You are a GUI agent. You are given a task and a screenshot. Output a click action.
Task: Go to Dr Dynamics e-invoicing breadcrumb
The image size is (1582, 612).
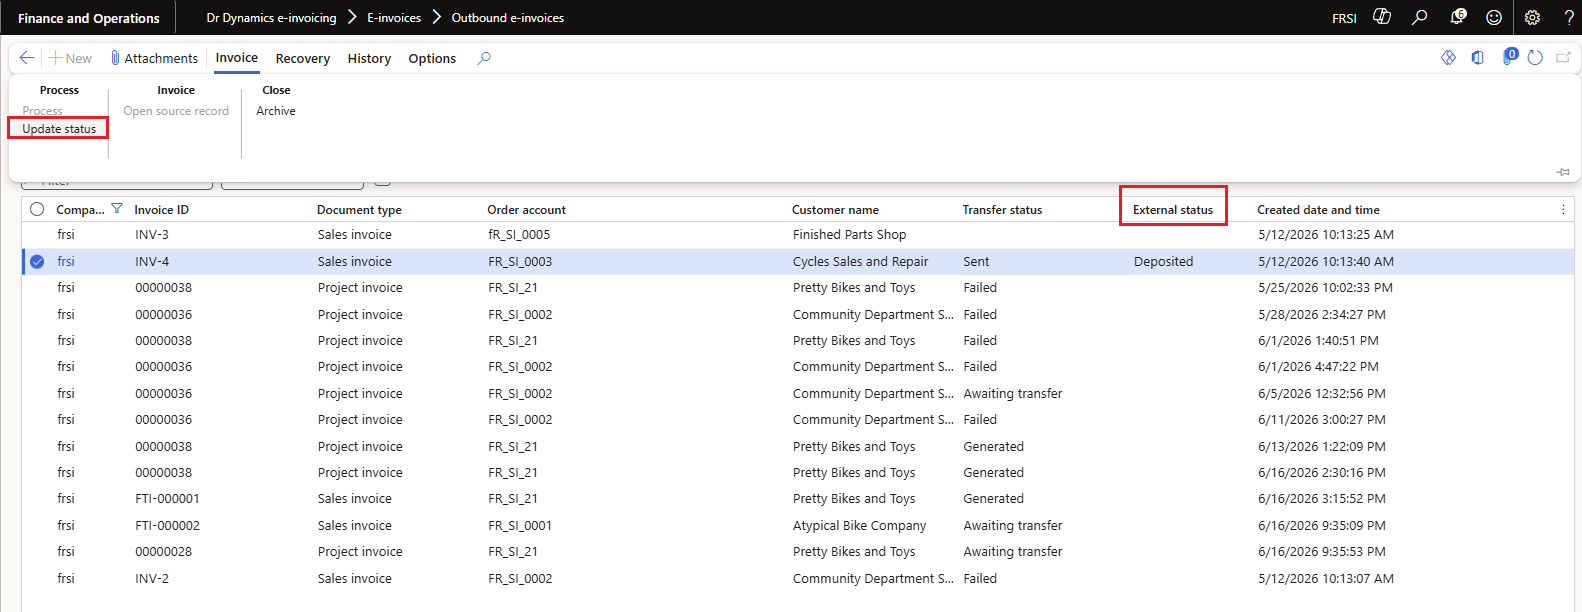(x=271, y=18)
